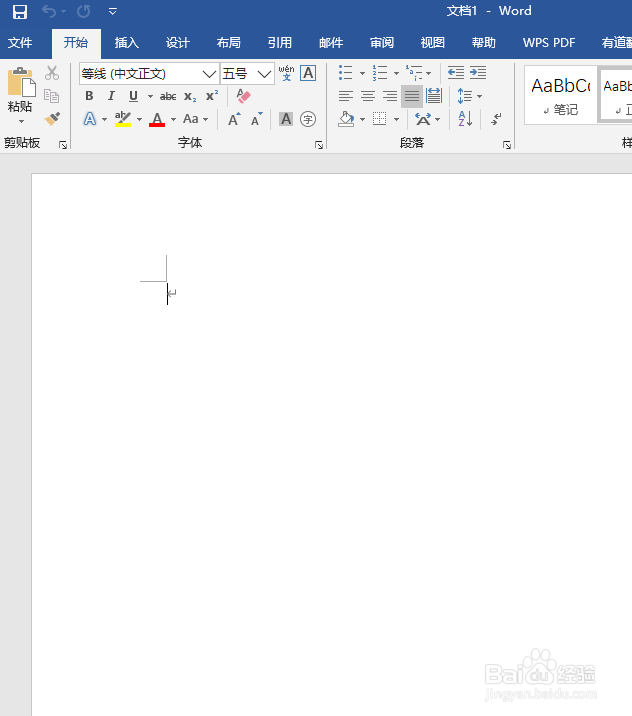
Task: Click the Line Spacing icon
Action: (464, 96)
